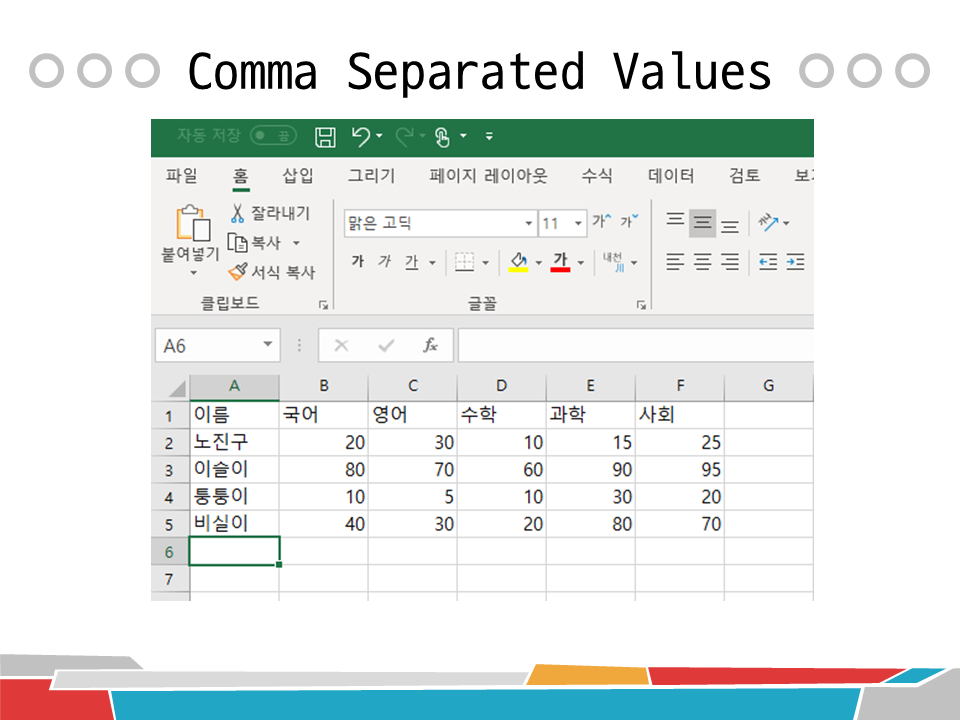The width and height of the screenshot is (960, 720).
Task: Open font color dropdown arrow
Action: coord(580,263)
